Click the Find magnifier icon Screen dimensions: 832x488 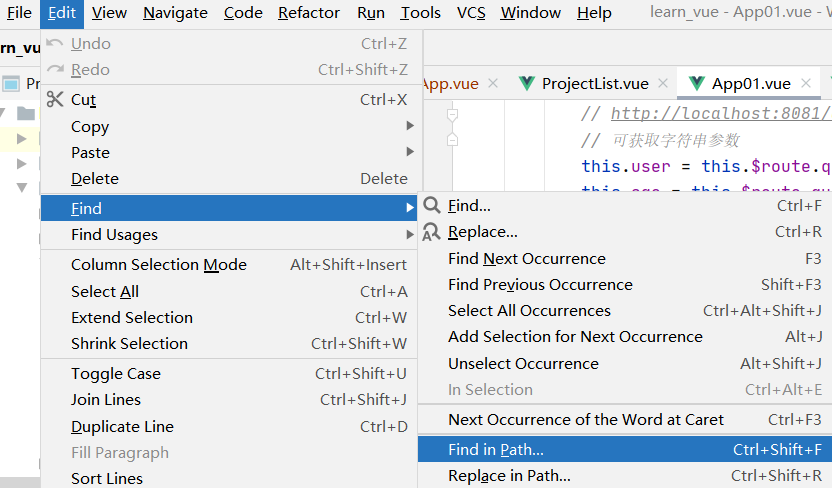click(x=432, y=206)
